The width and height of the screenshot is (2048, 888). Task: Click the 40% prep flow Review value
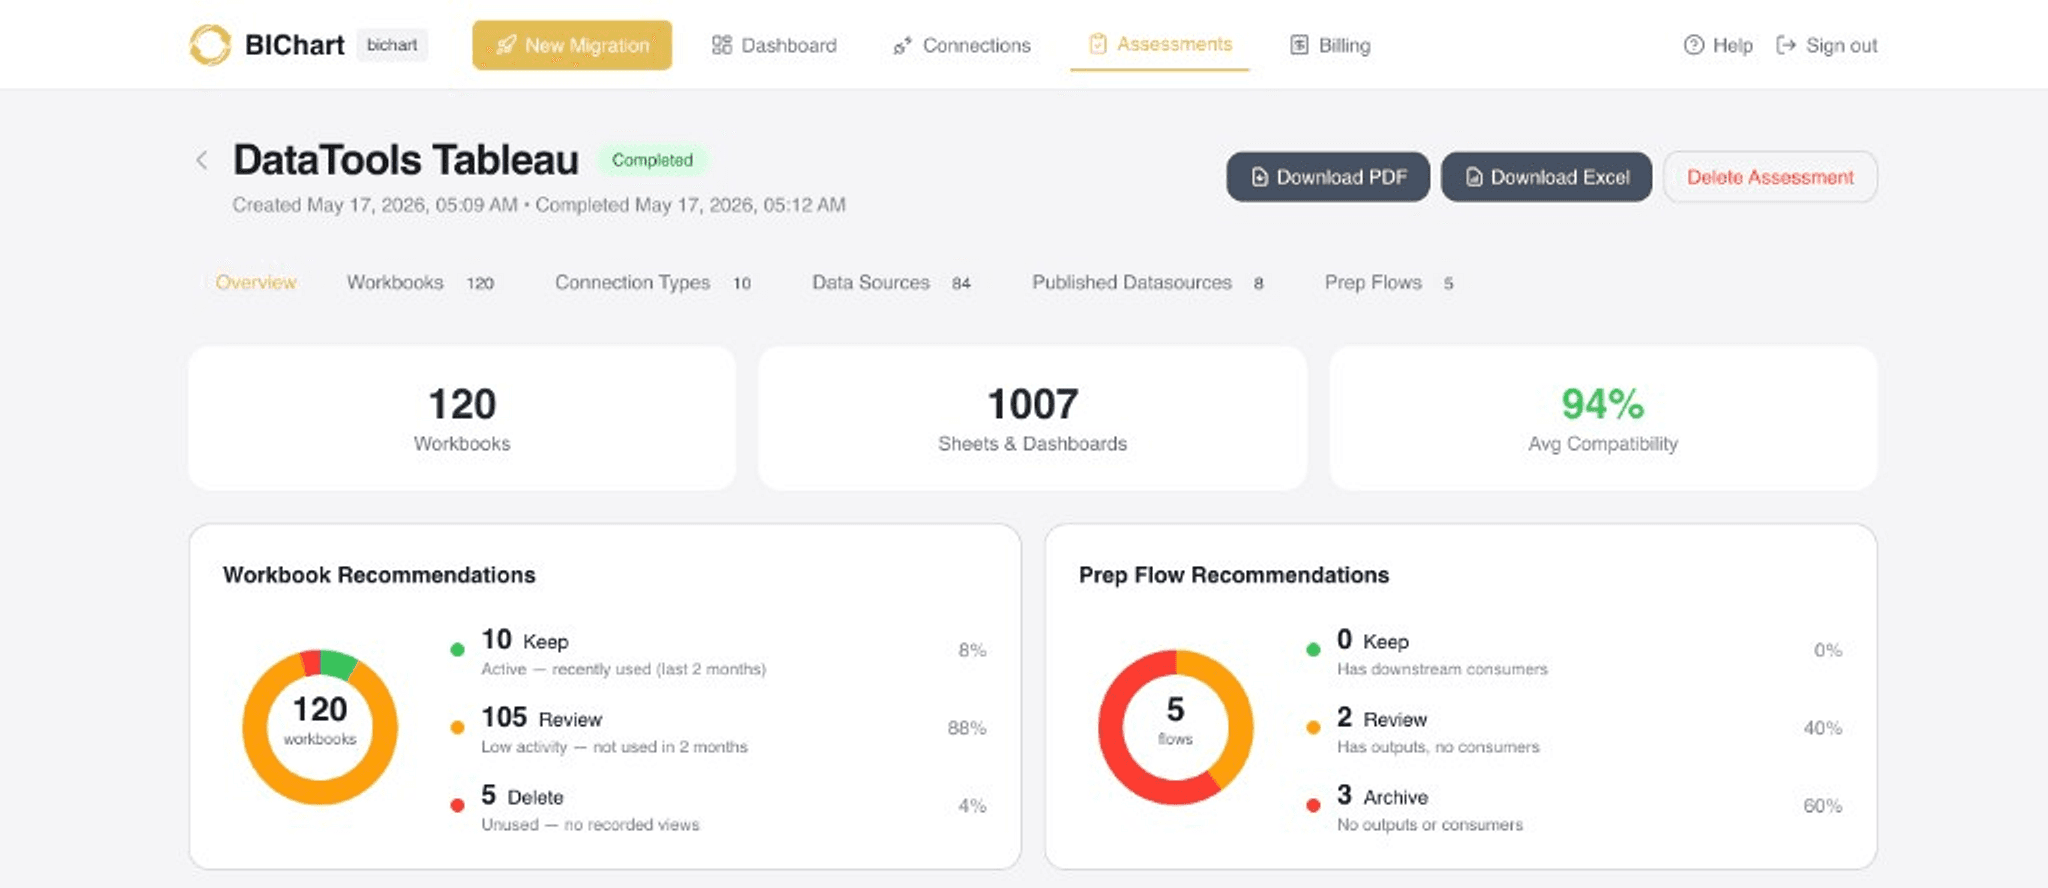point(1822,728)
